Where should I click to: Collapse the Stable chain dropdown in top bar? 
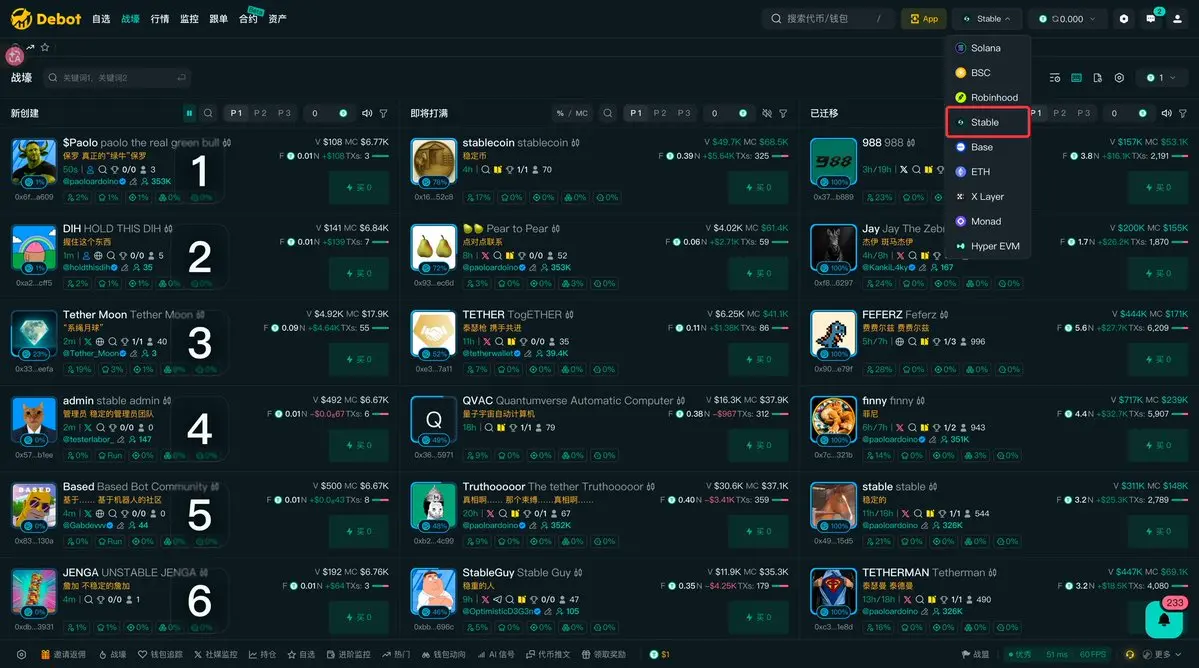point(987,18)
